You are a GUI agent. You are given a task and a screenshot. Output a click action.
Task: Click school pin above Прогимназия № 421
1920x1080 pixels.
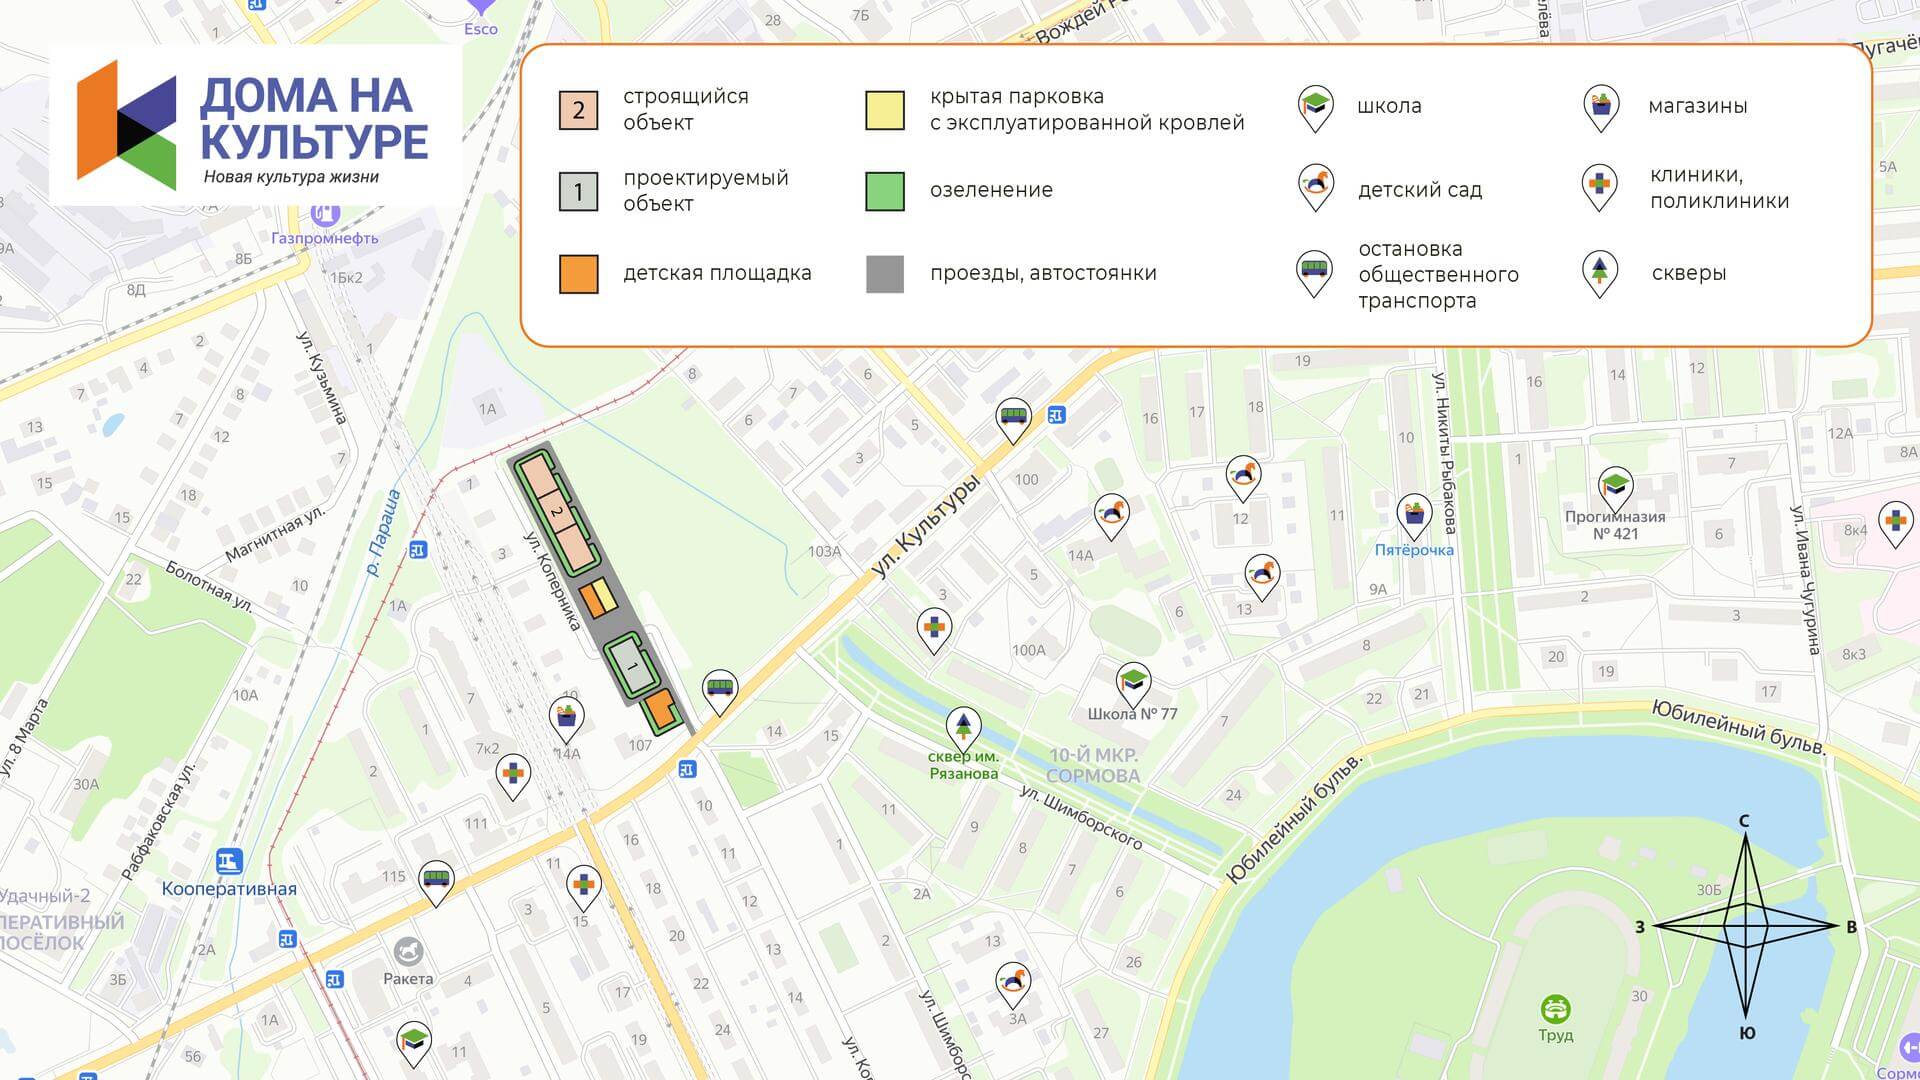(1615, 489)
